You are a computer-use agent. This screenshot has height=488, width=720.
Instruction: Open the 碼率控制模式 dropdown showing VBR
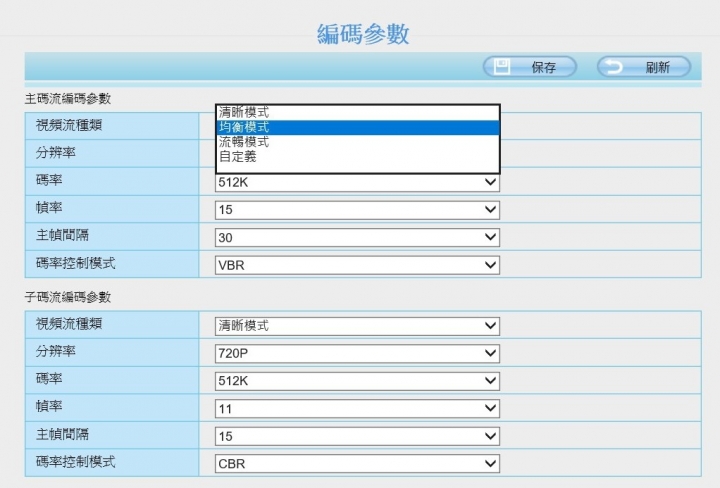(357, 265)
